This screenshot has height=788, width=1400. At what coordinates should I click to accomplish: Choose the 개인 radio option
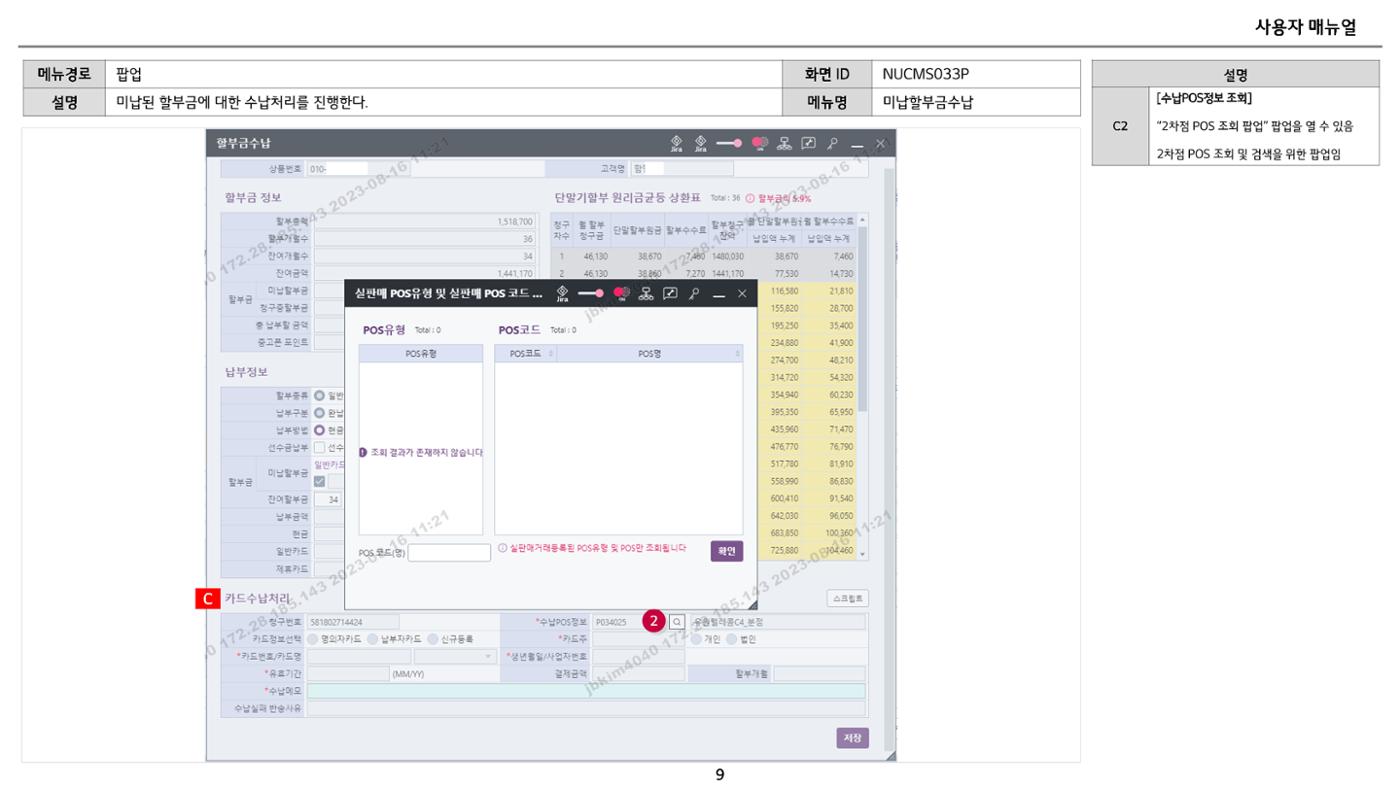[697, 639]
